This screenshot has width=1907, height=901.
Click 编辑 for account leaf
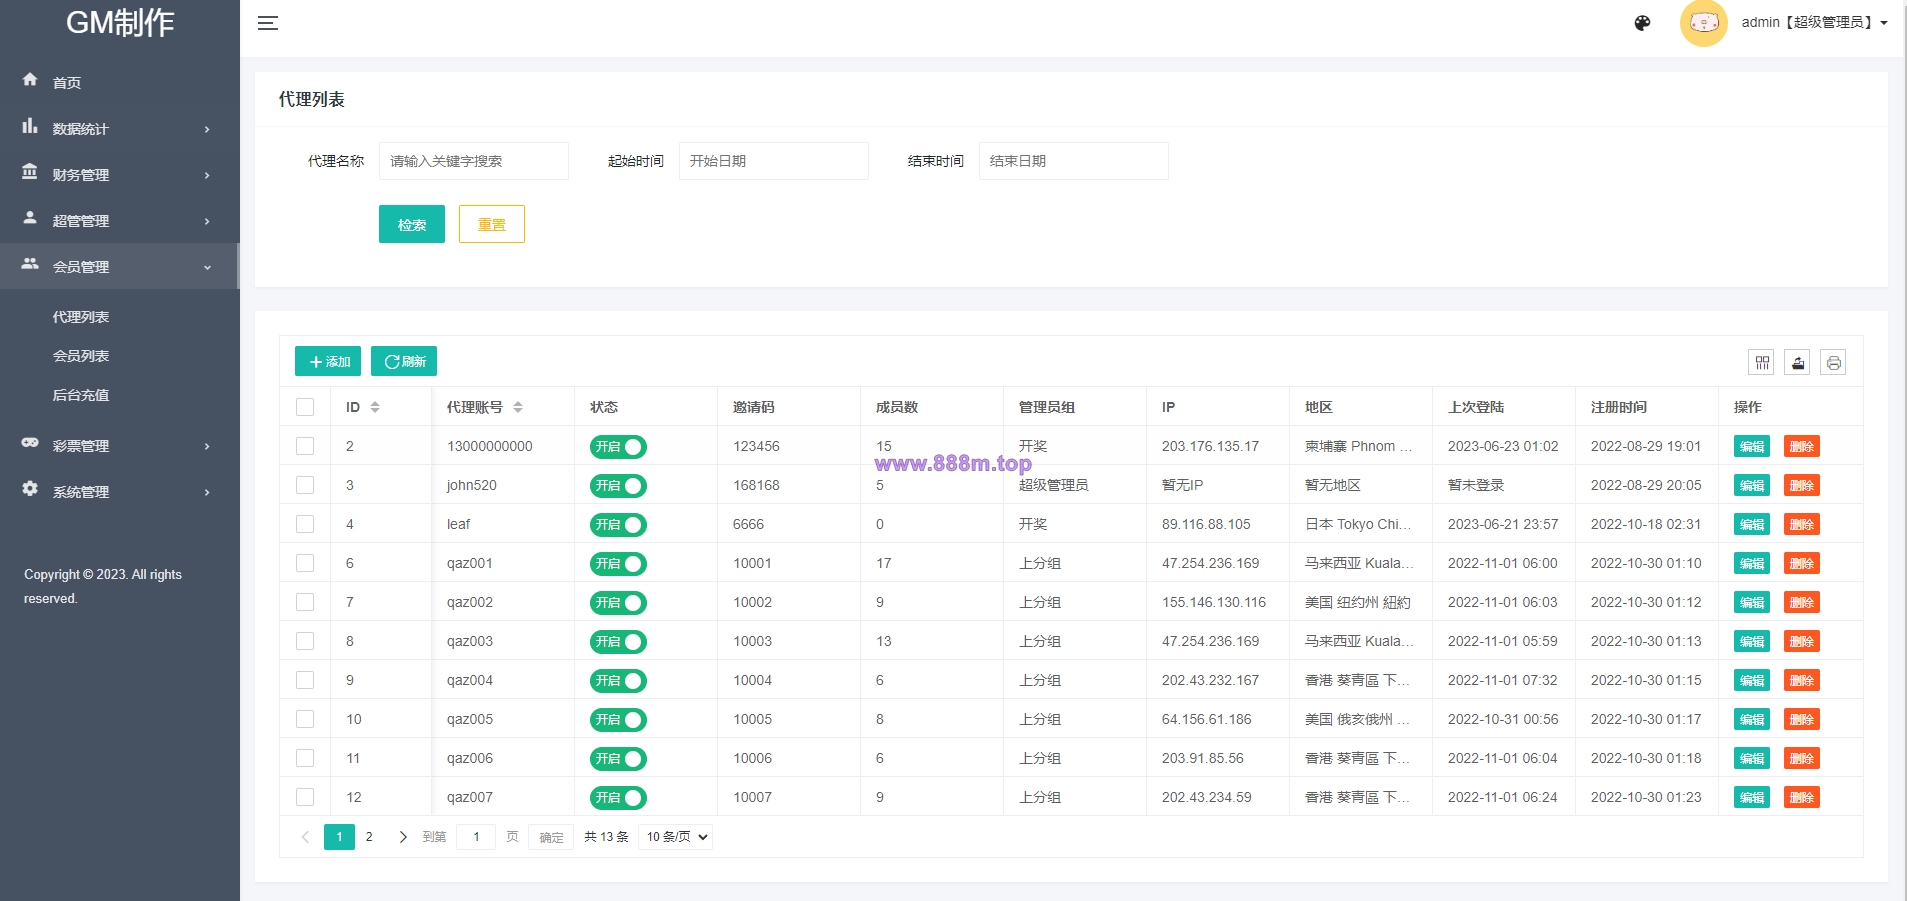coord(1752,524)
